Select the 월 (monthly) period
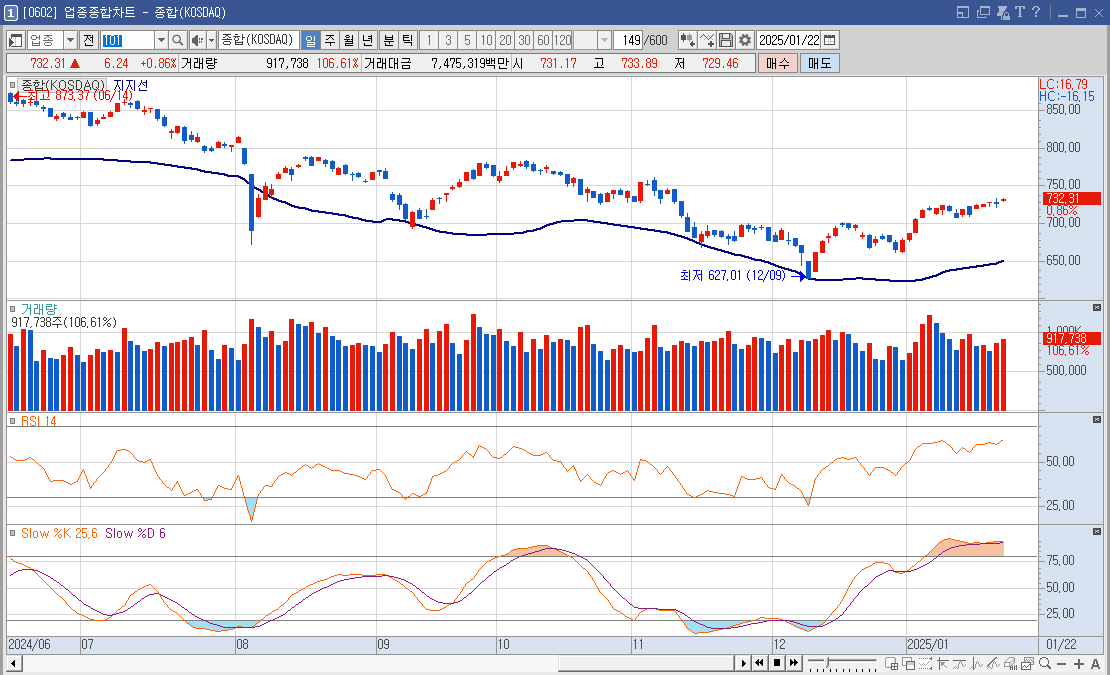This screenshot has width=1110, height=675. 348,40
